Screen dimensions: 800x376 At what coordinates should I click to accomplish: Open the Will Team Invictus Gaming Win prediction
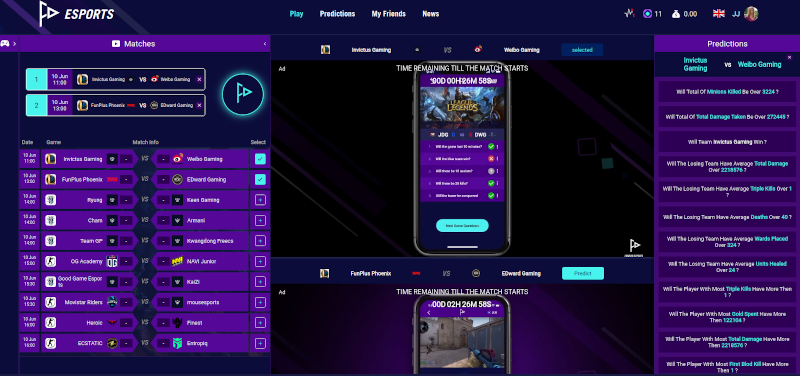[x=727, y=142]
